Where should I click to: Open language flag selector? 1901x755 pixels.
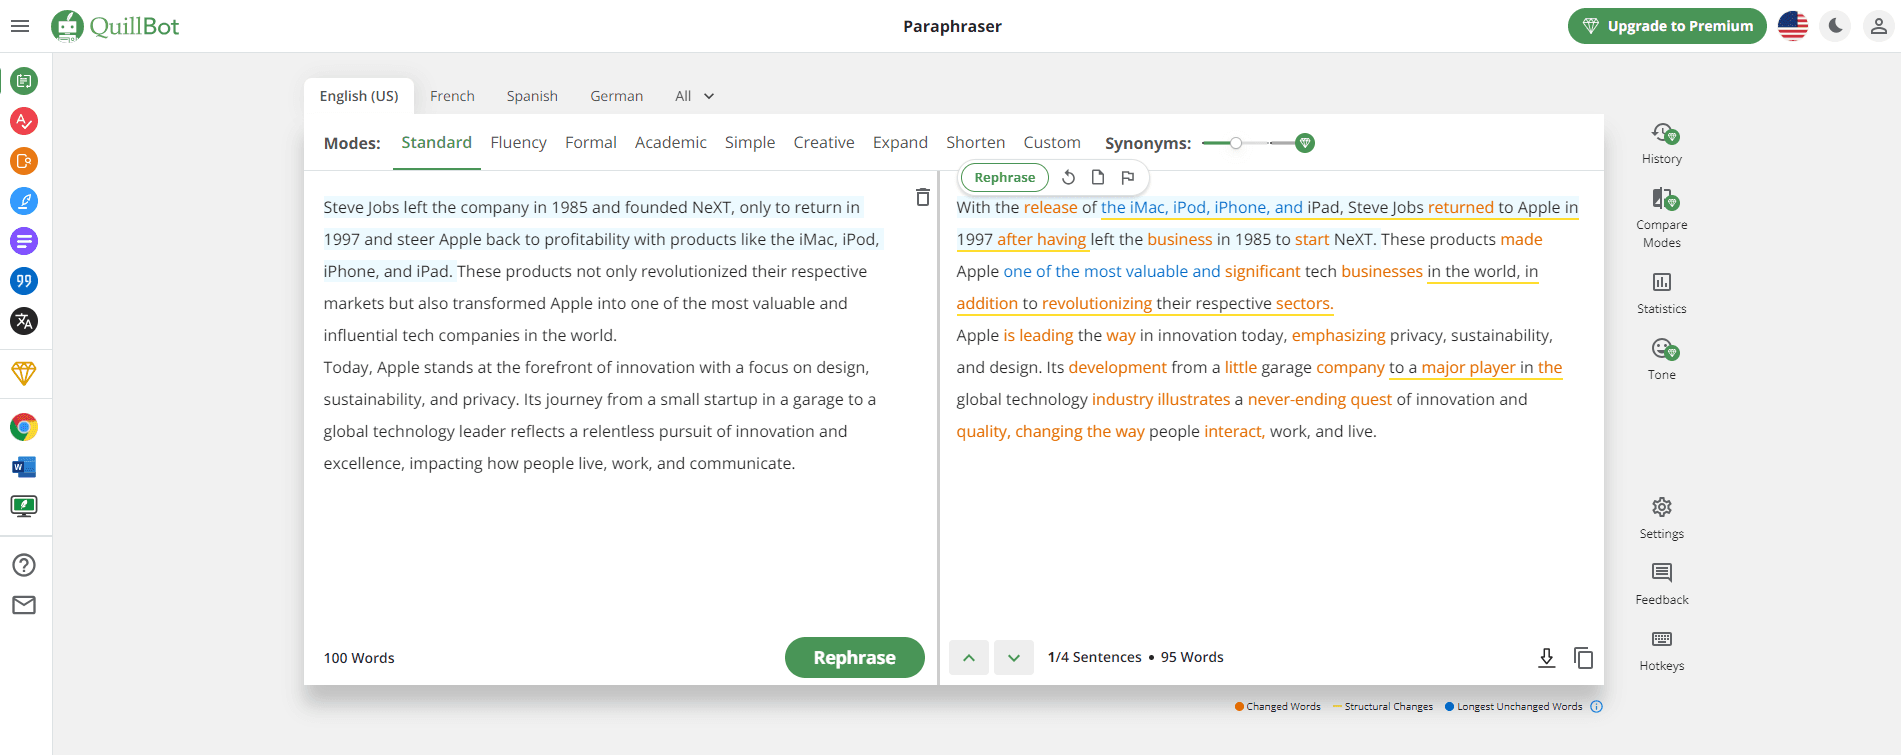[1792, 26]
